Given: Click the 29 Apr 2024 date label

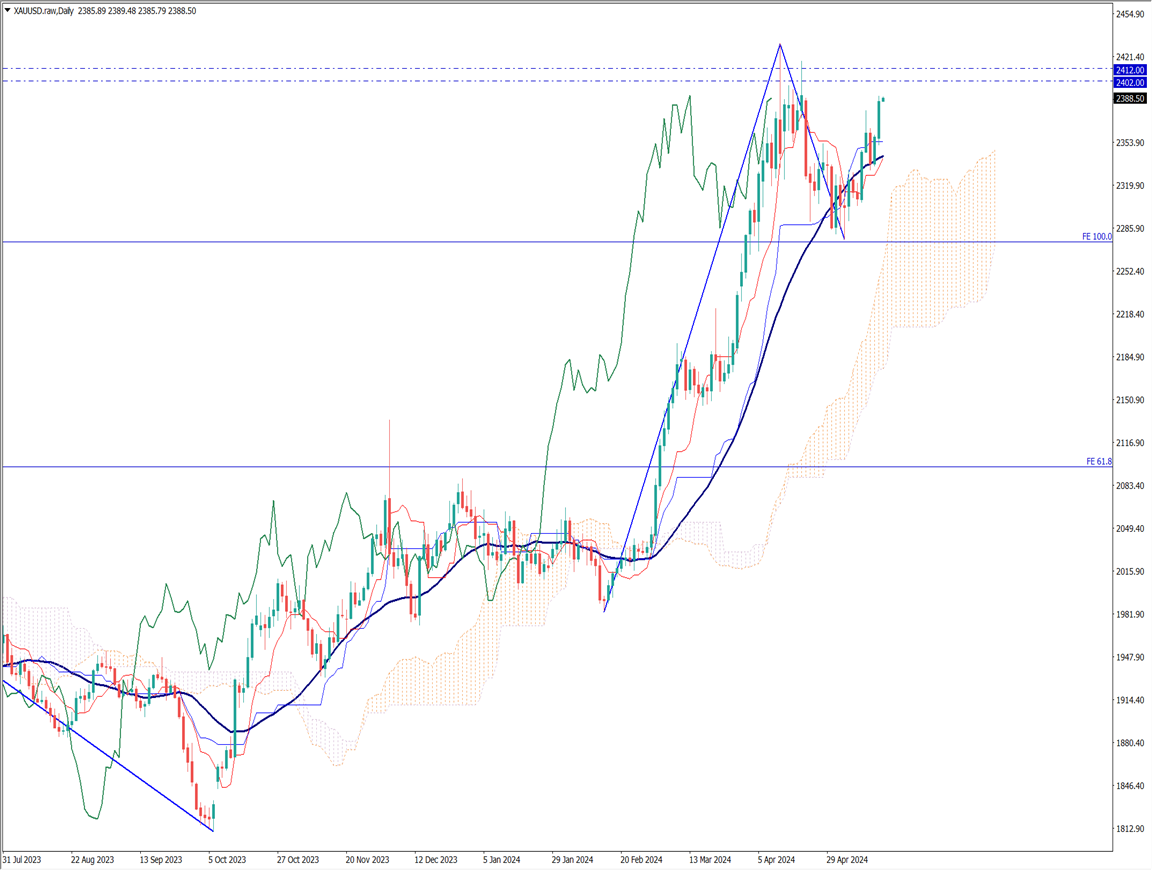Looking at the screenshot, I should (845, 859).
